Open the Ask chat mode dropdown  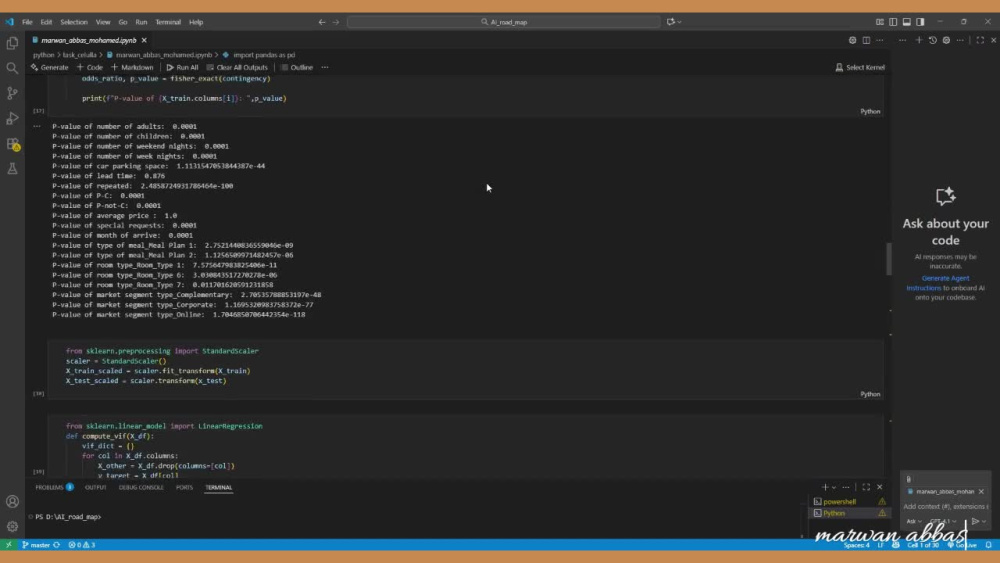[914, 522]
